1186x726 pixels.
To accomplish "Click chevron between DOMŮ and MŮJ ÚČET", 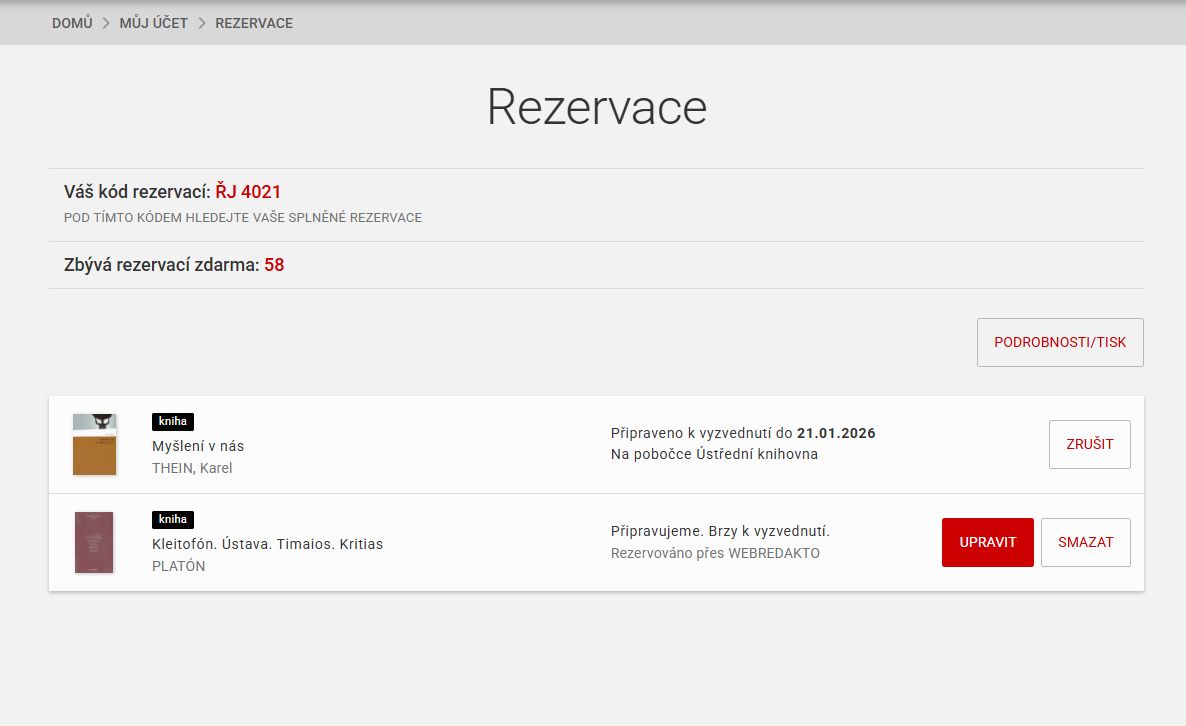I will 106,23.
